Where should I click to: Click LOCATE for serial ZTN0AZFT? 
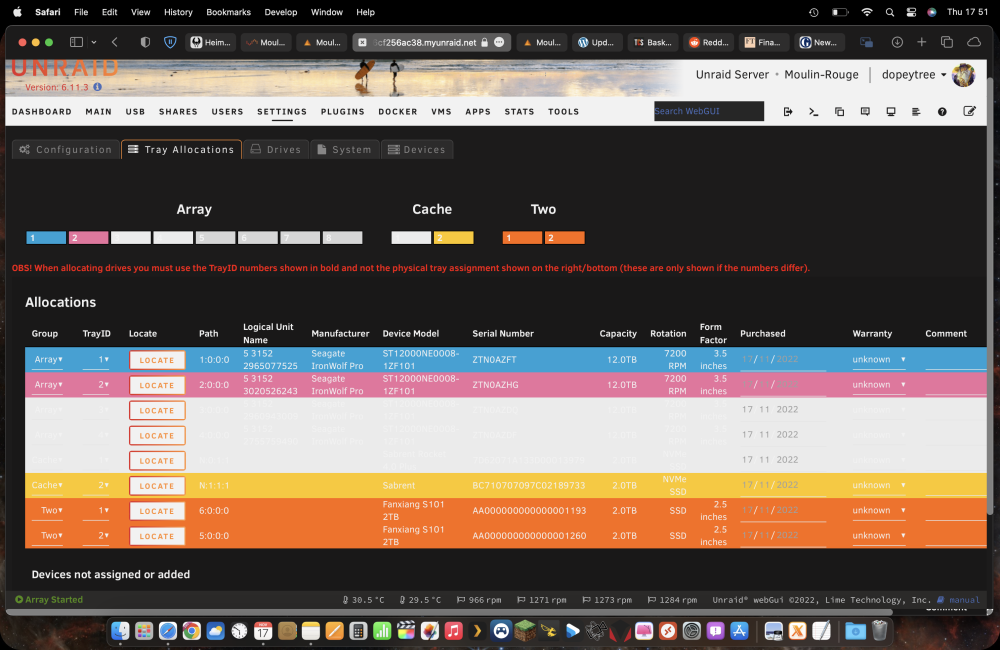[x=157, y=360]
